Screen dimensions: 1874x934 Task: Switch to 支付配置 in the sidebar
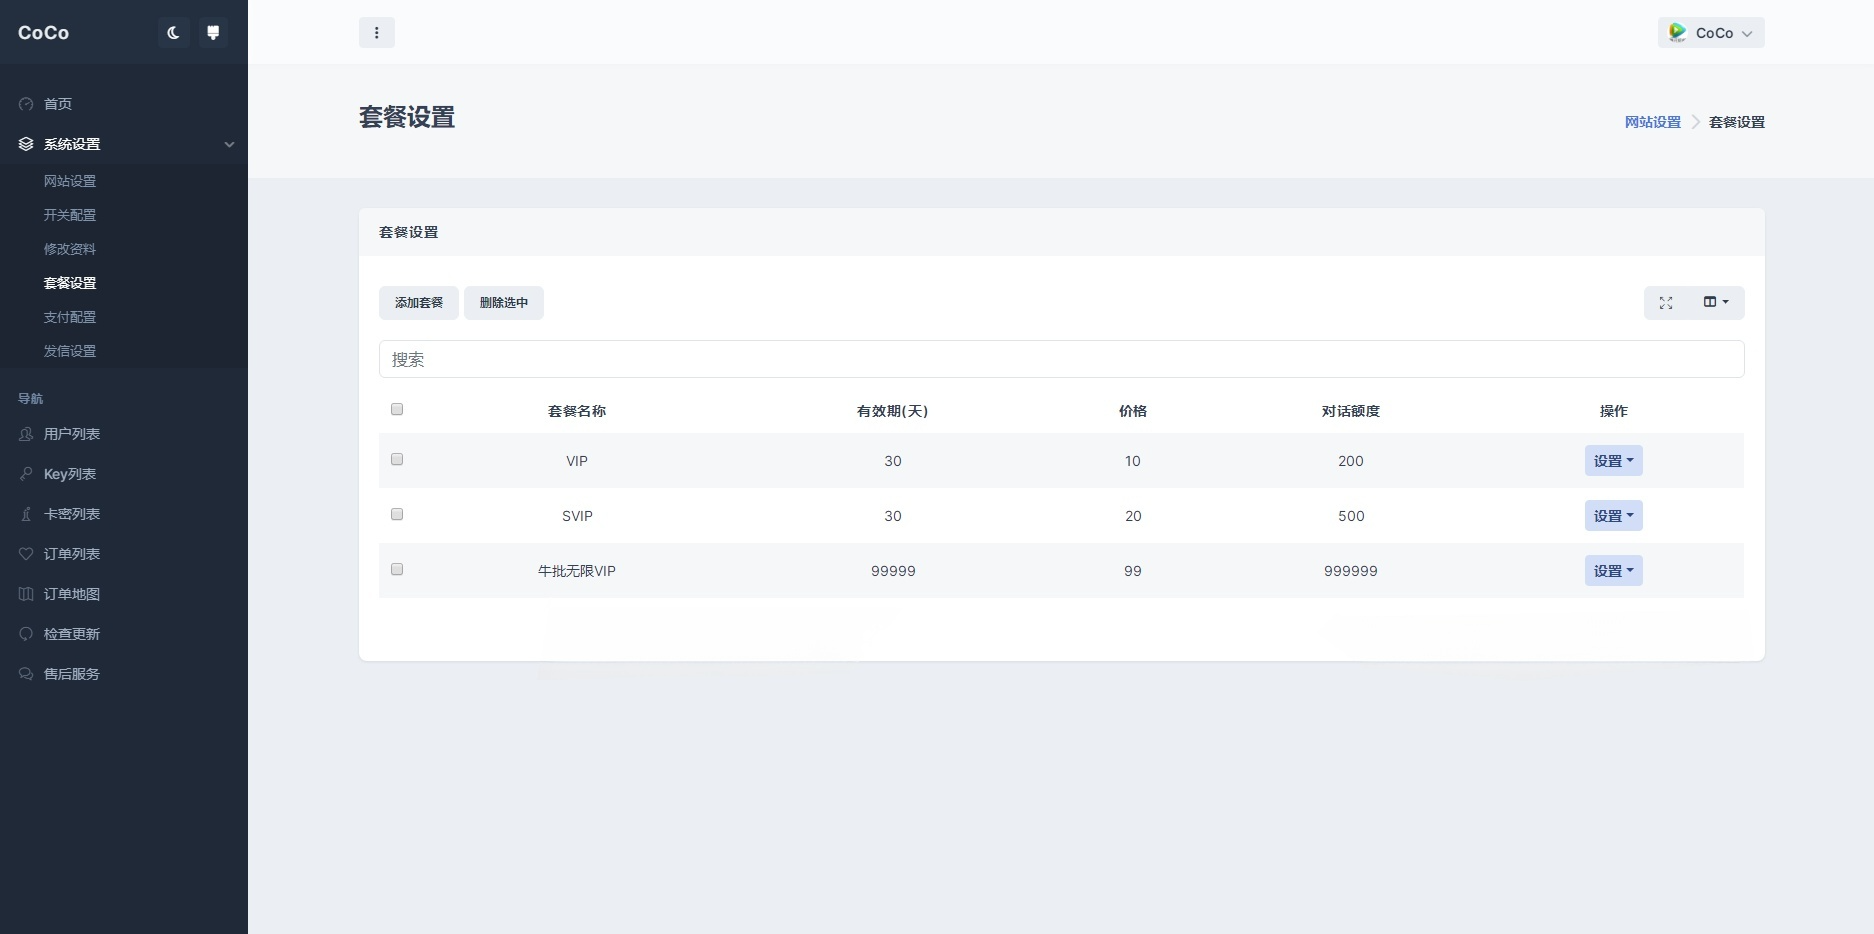[x=70, y=317]
